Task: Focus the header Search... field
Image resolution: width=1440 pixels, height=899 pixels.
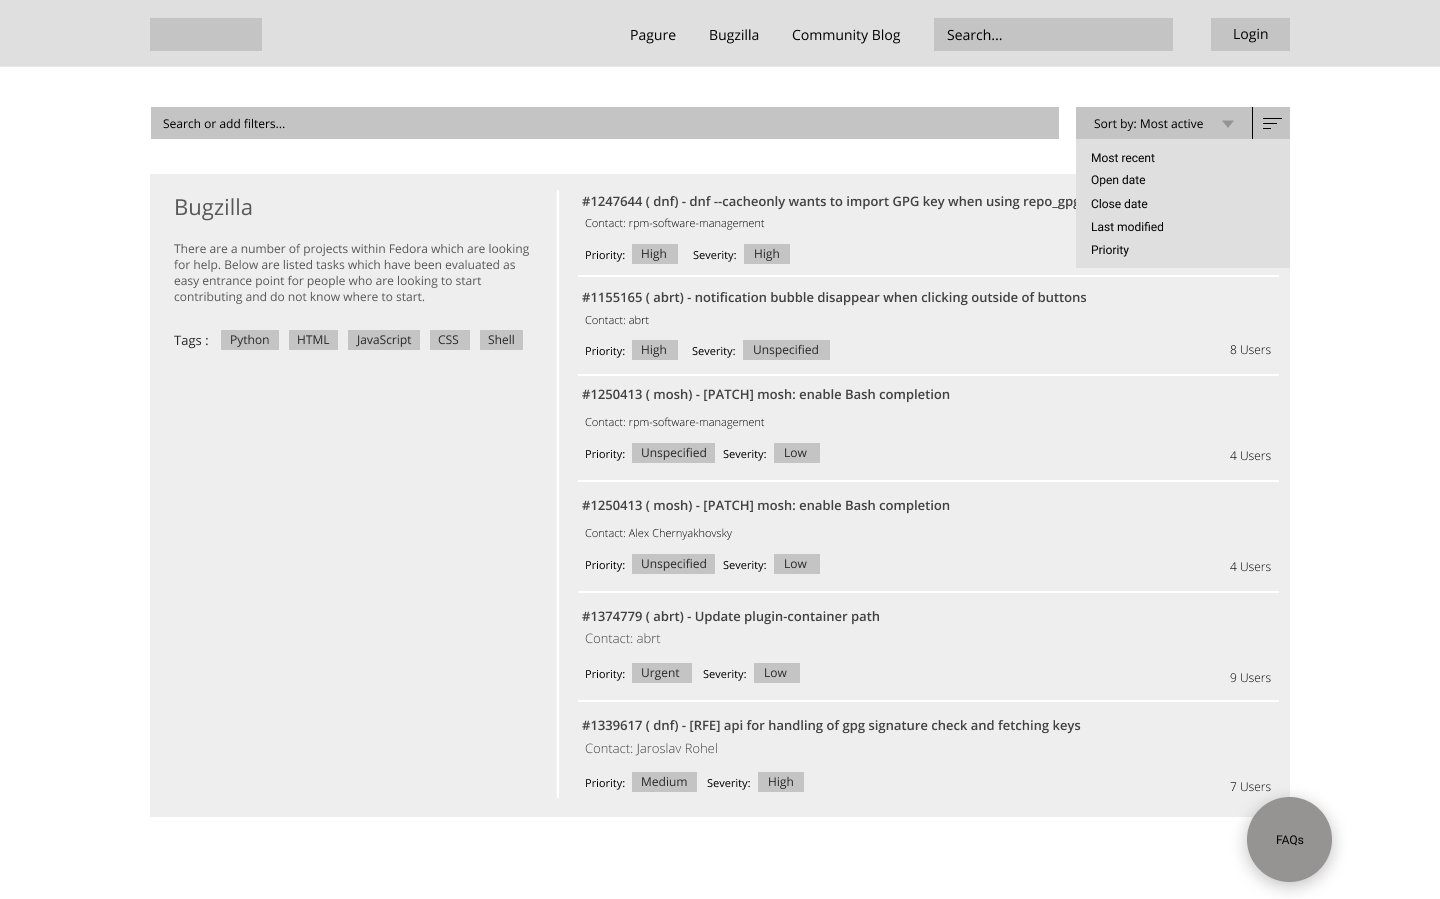Action: 1053,34
